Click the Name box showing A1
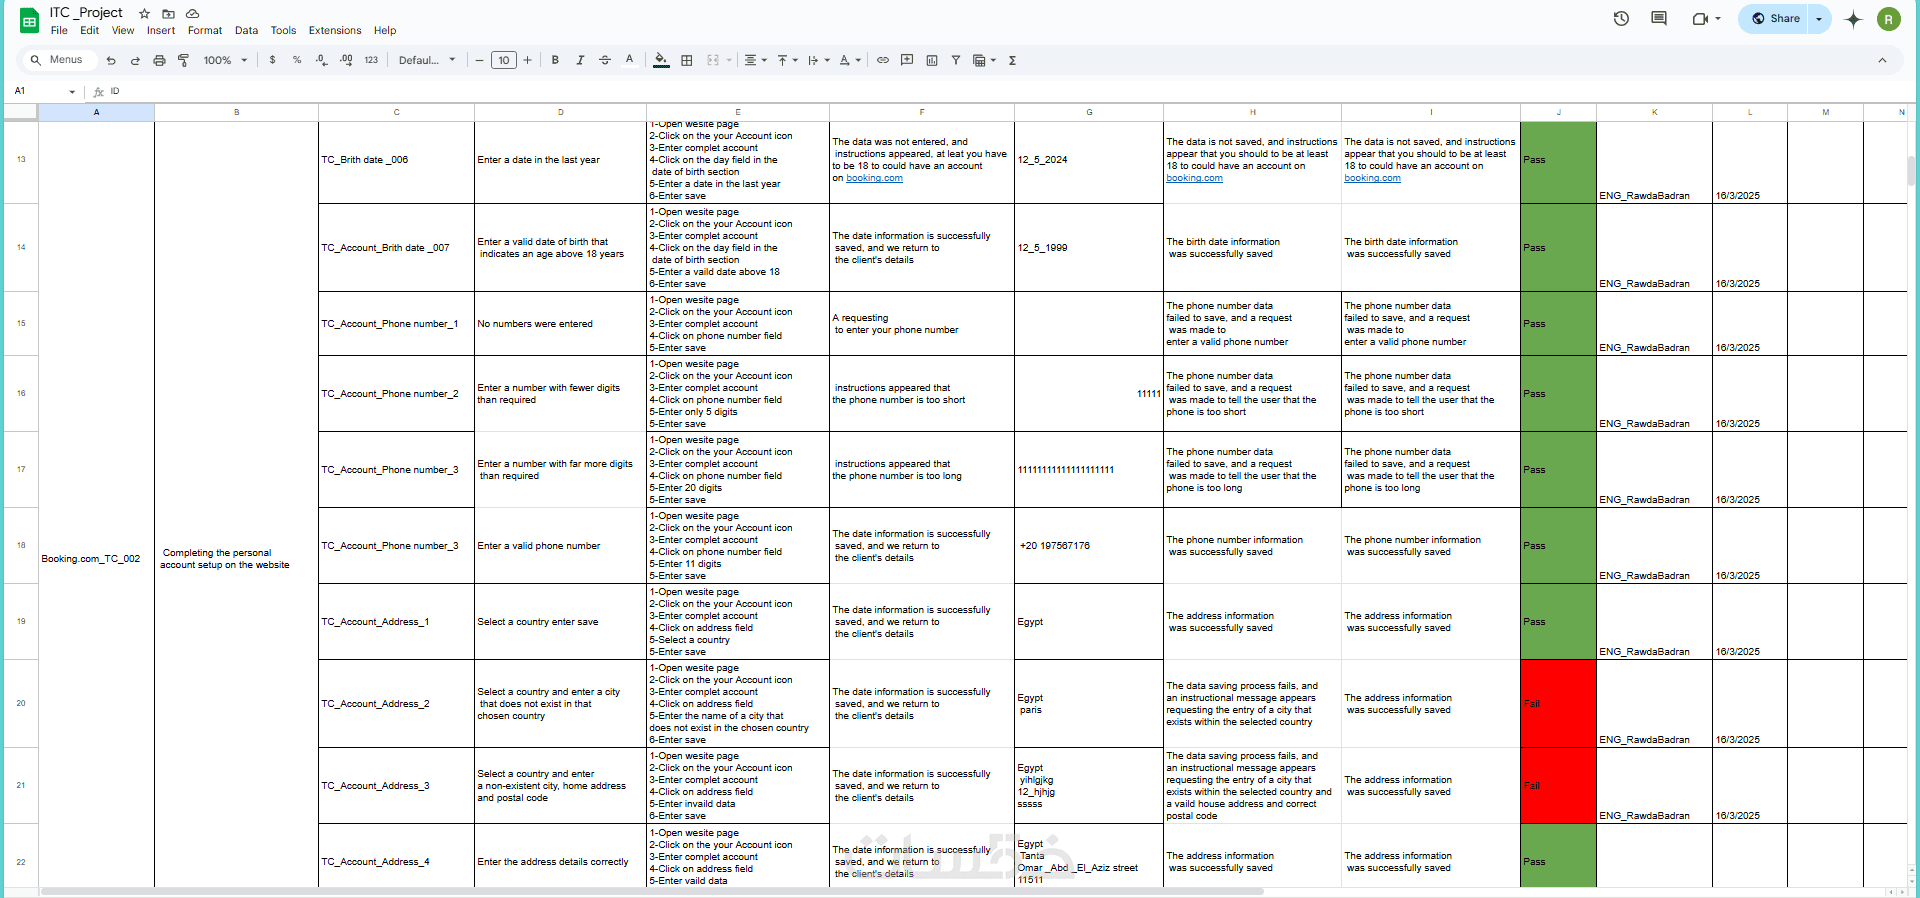Image resolution: width=1920 pixels, height=898 pixels. click(x=44, y=91)
